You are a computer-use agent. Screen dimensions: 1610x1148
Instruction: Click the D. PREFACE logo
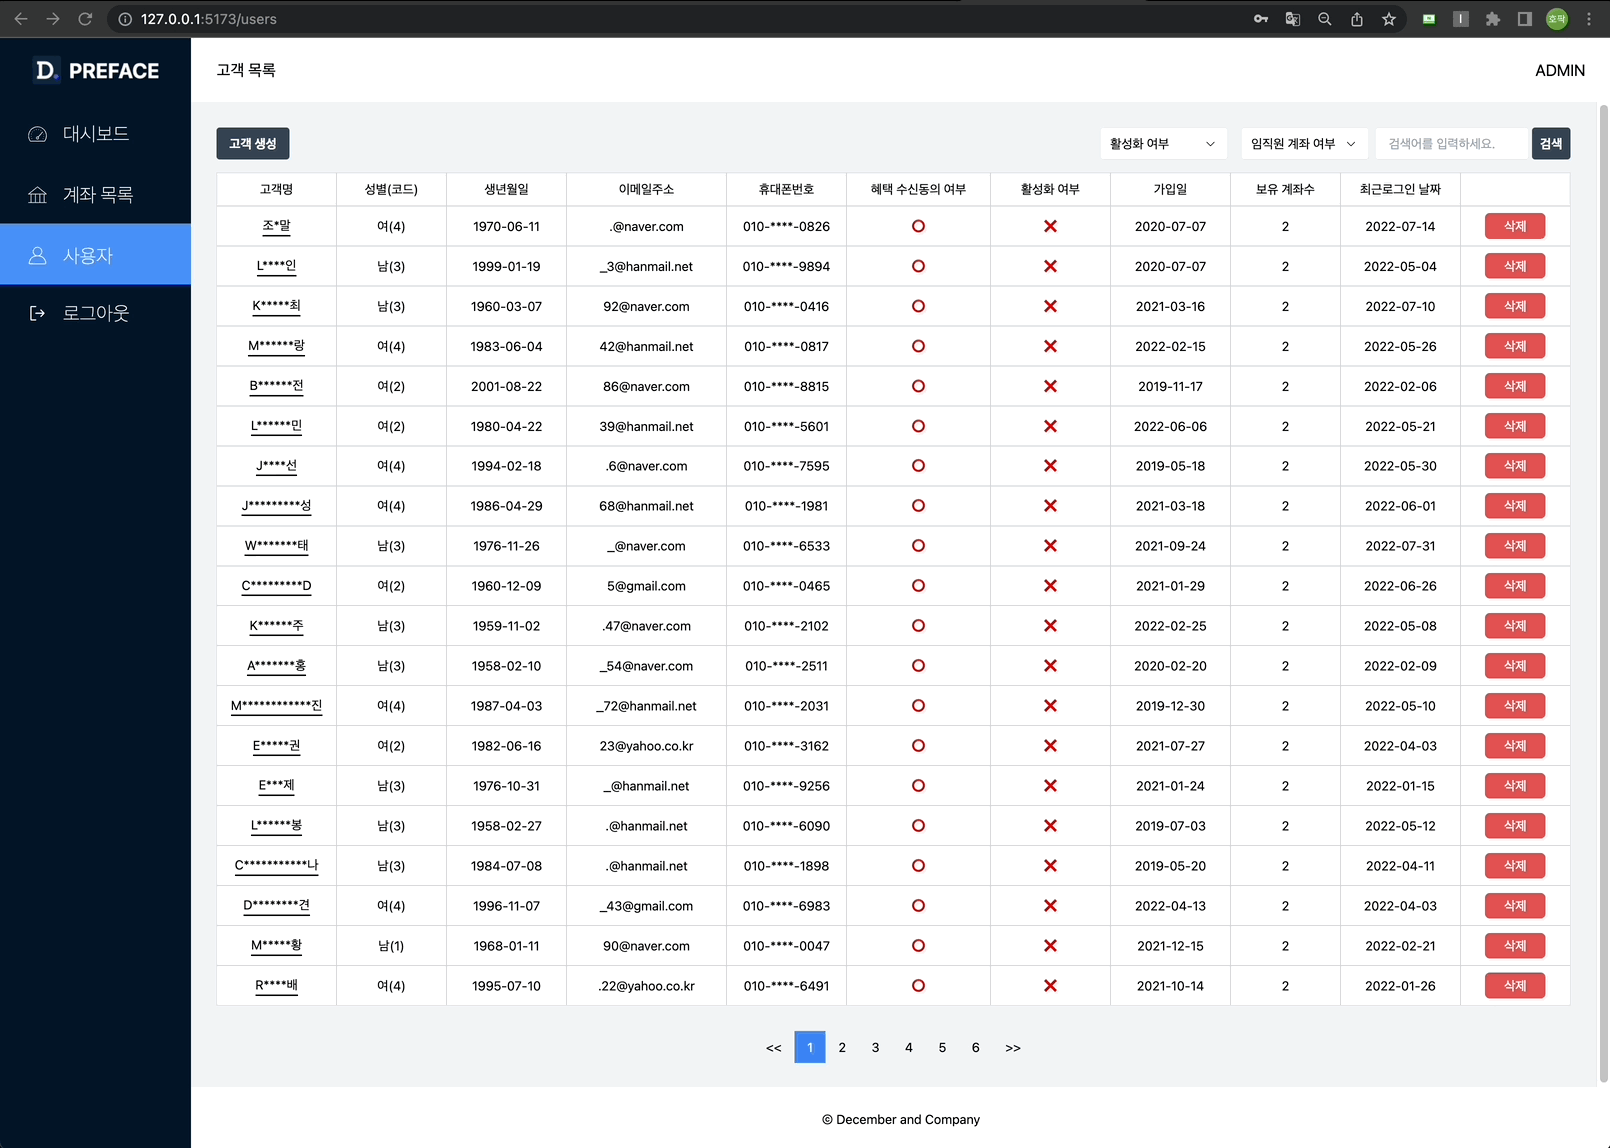pos(96,70)
